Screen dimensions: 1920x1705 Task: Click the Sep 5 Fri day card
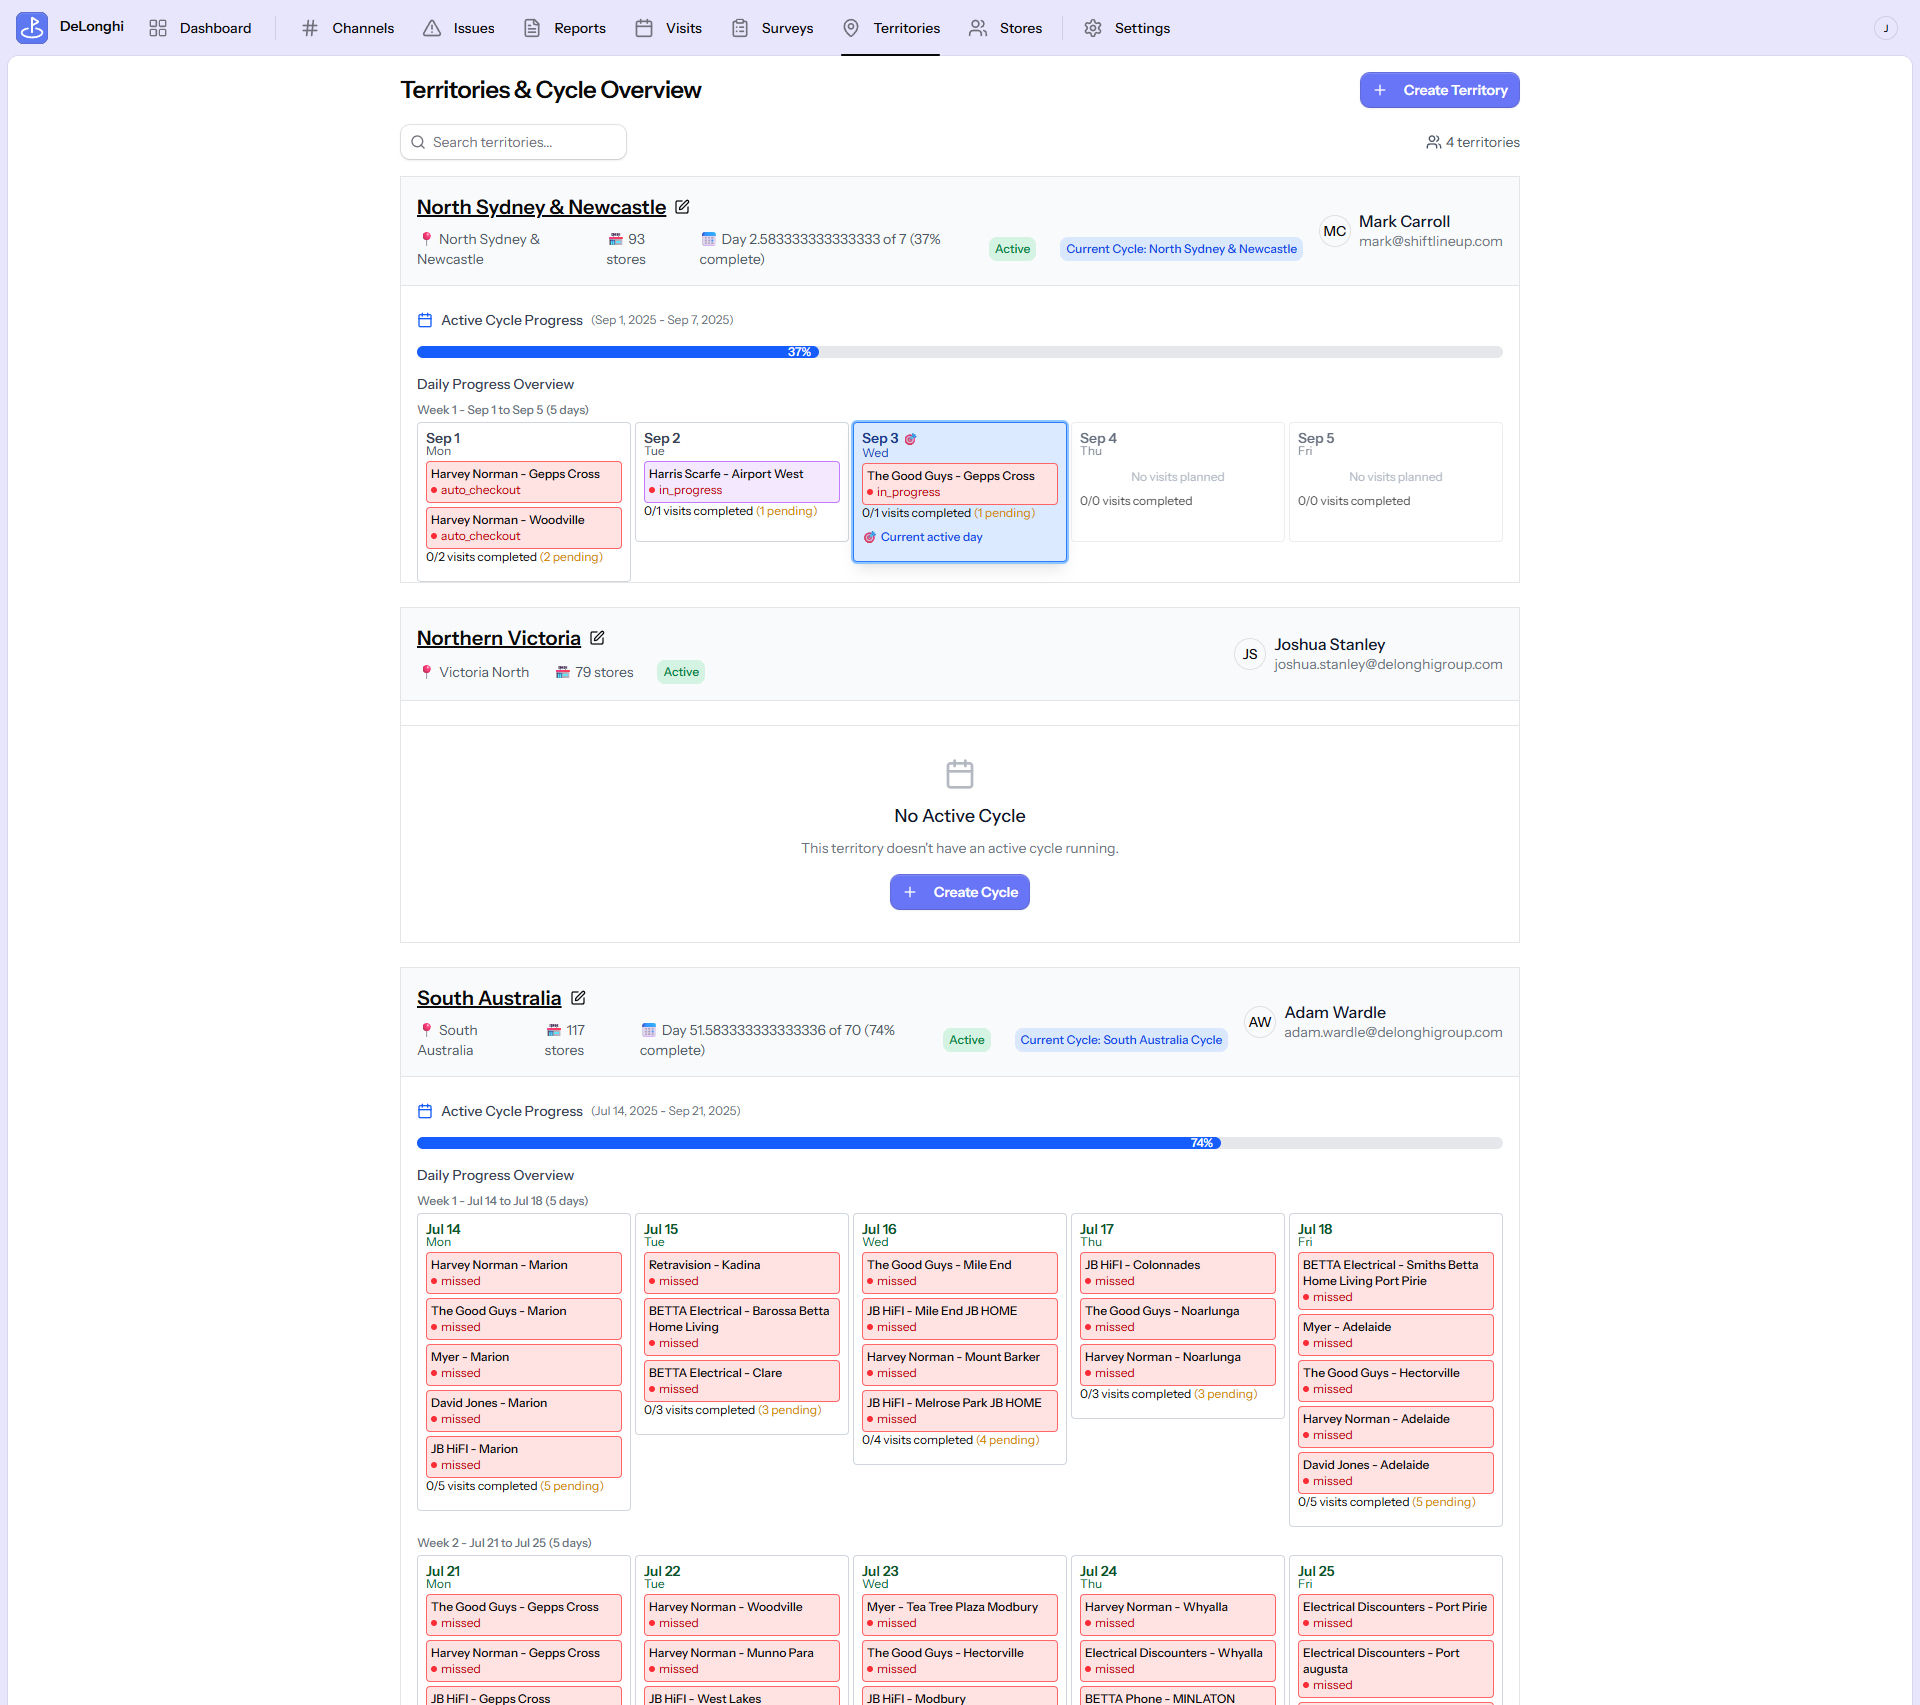1395,482
